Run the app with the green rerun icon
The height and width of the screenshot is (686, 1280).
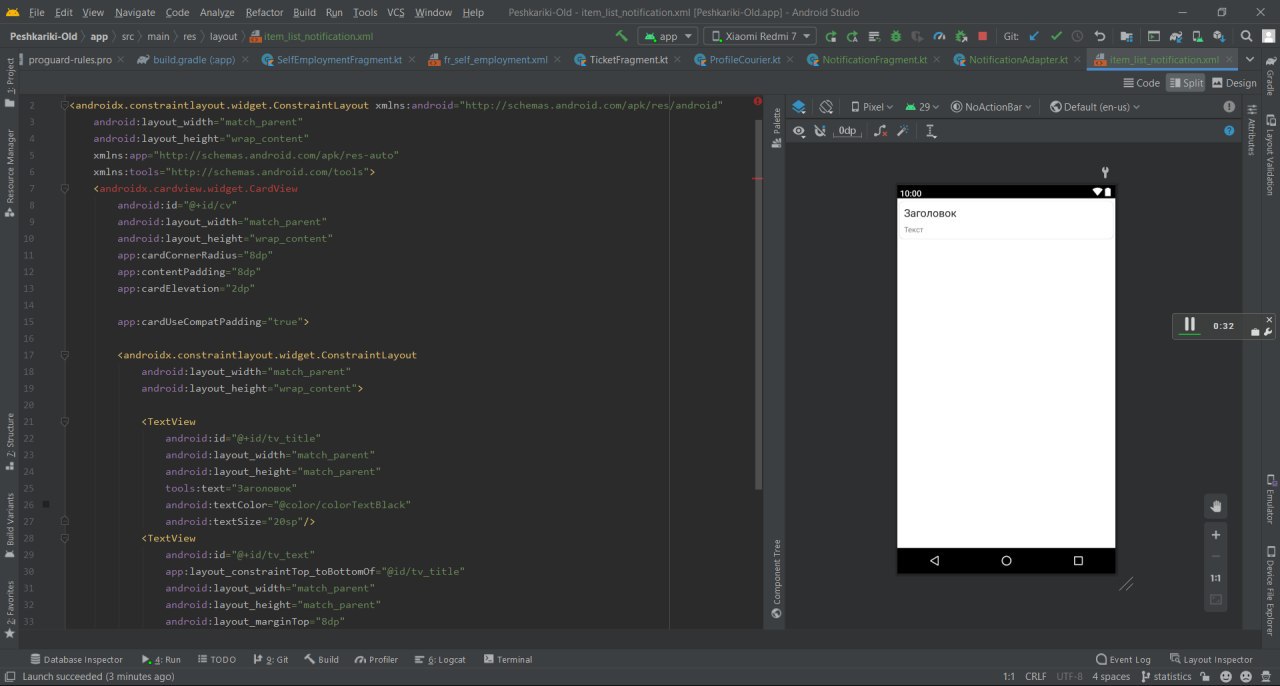tap(831, 36)
